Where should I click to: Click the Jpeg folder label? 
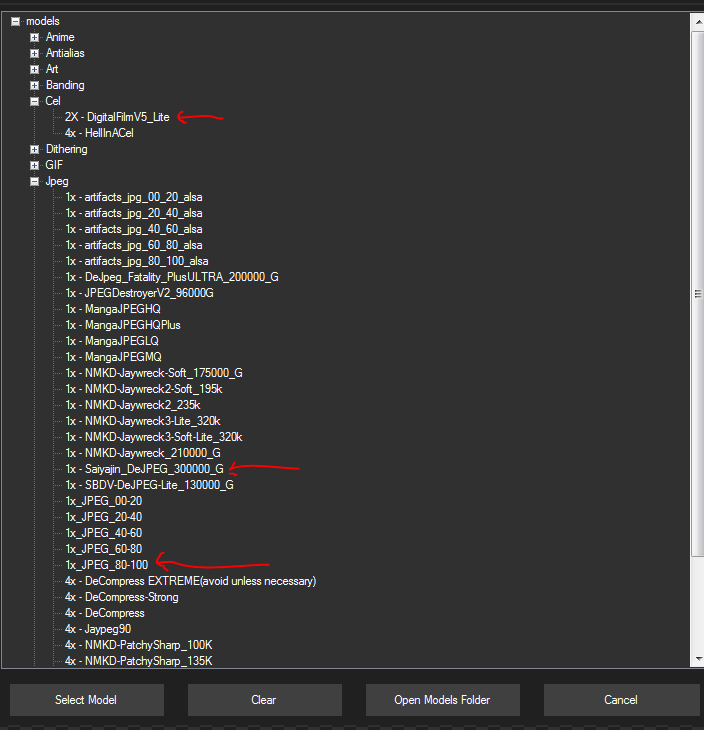click(57, 182)
